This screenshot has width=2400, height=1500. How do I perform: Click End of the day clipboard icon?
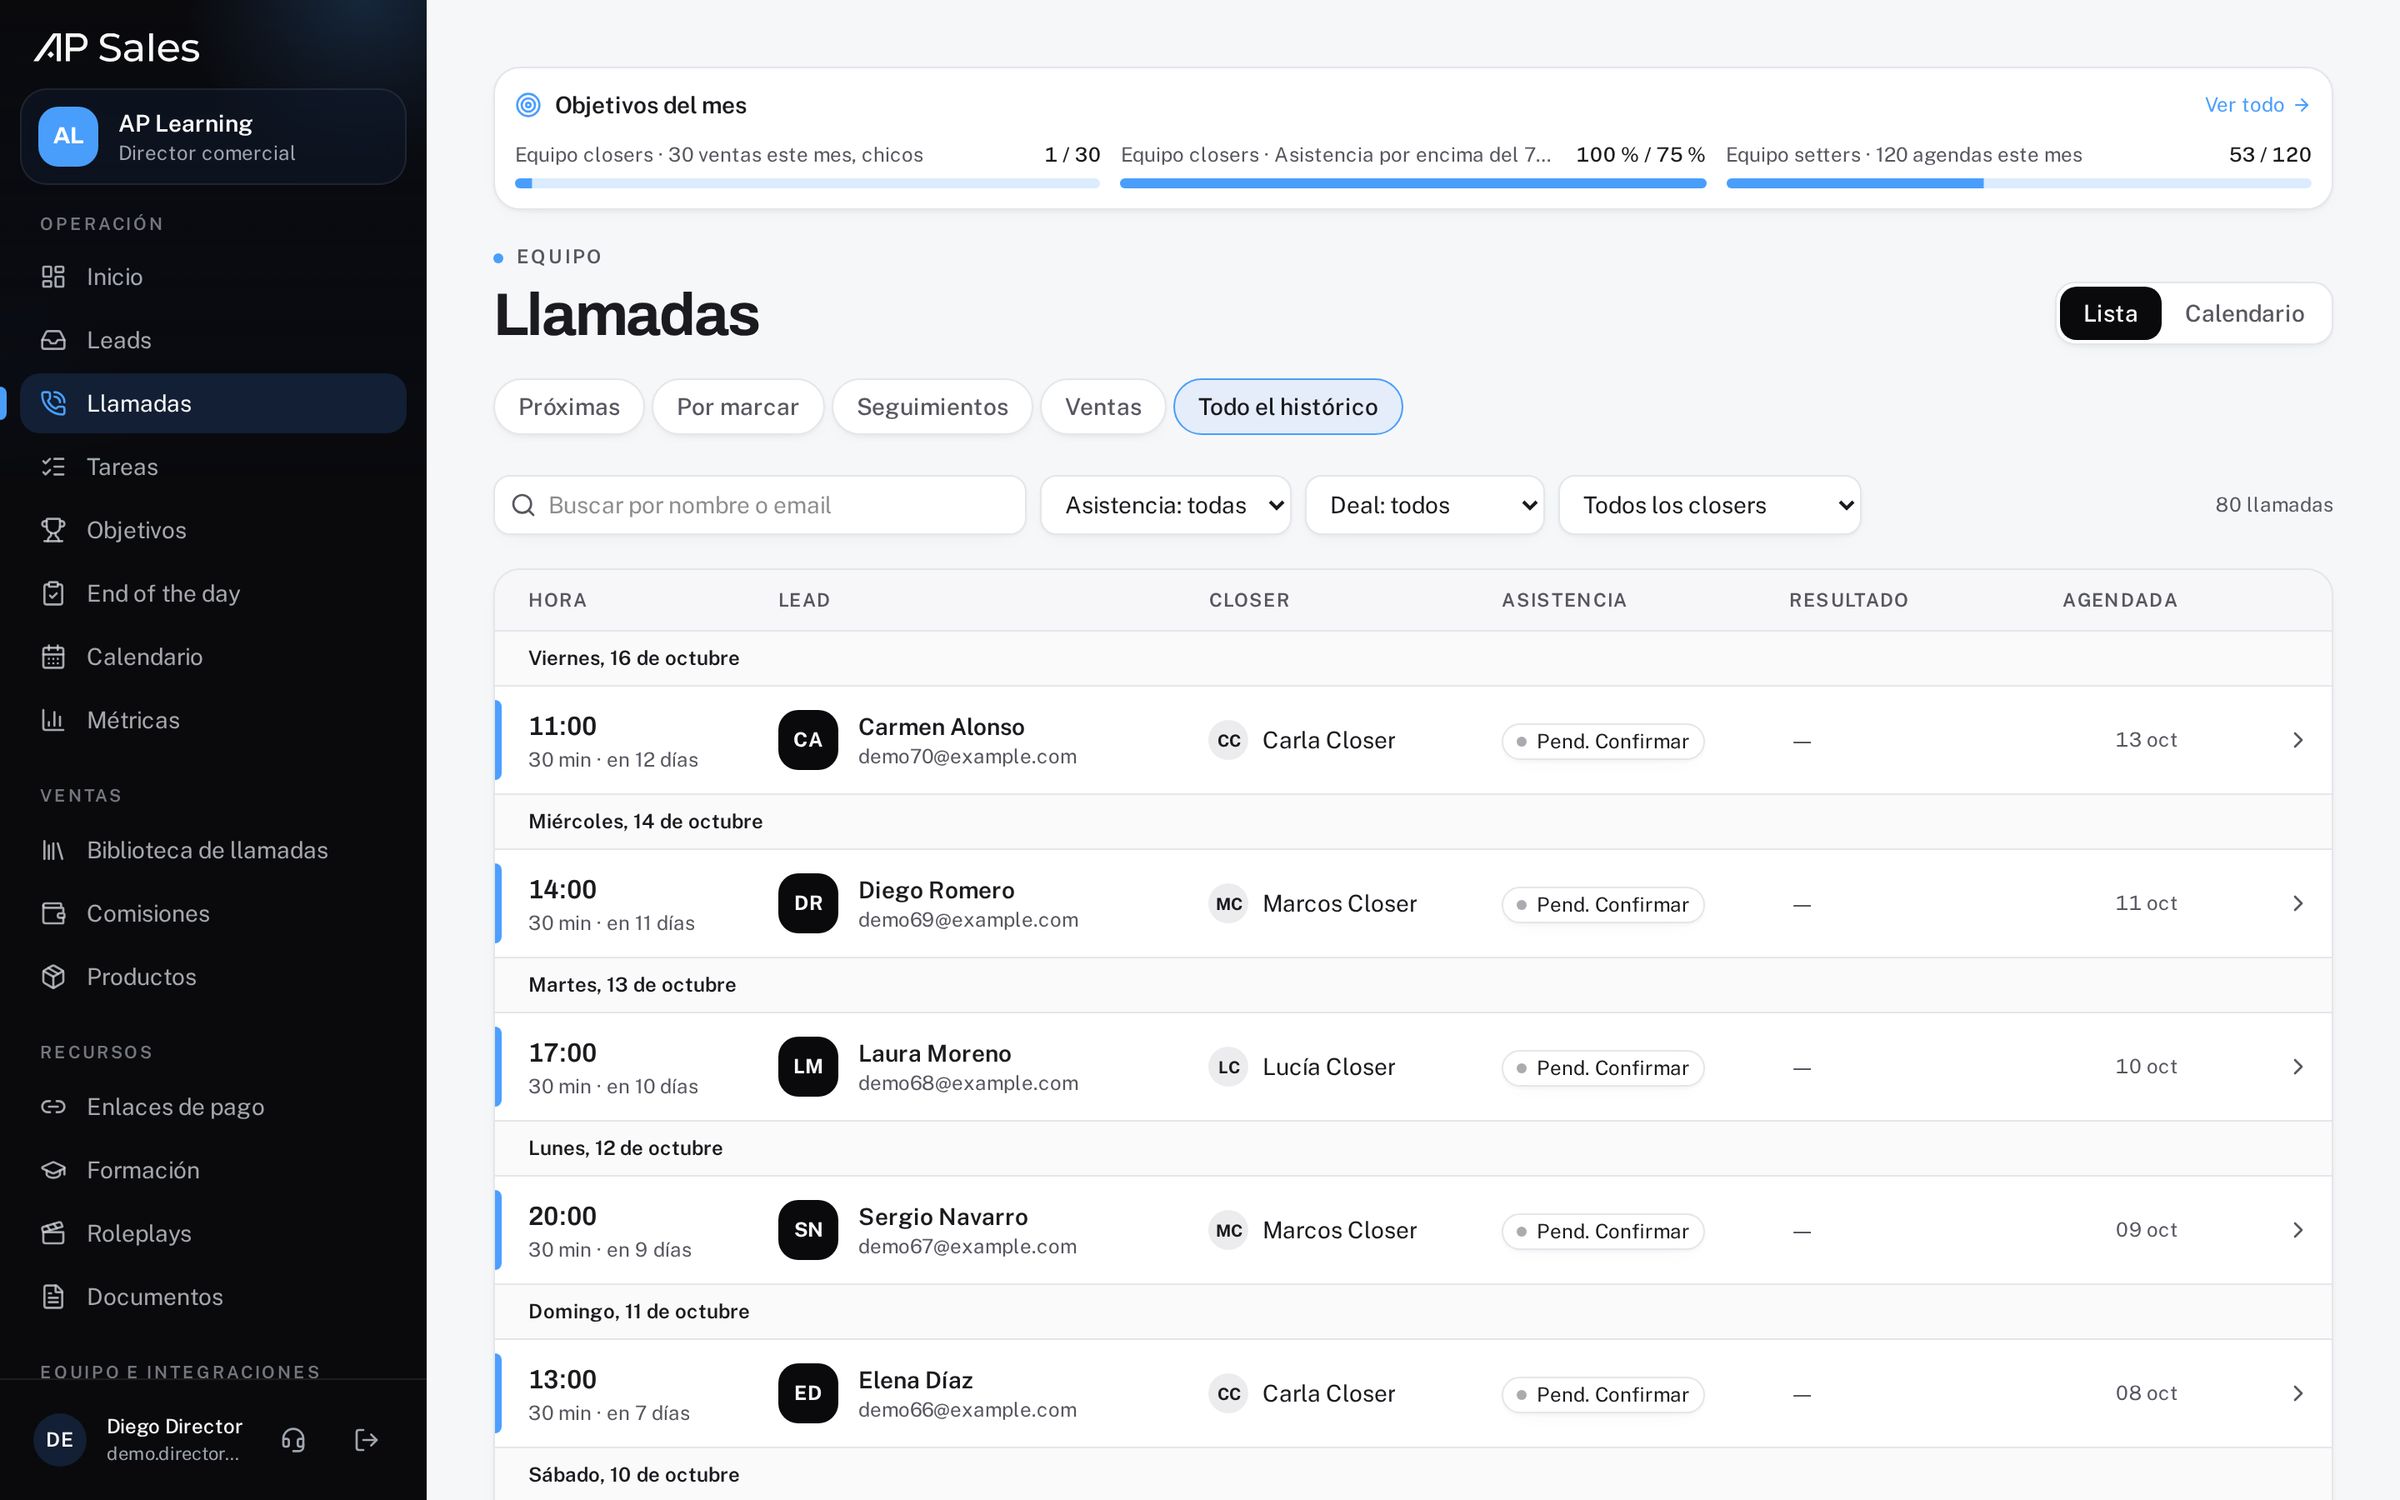tap(53, 594)
